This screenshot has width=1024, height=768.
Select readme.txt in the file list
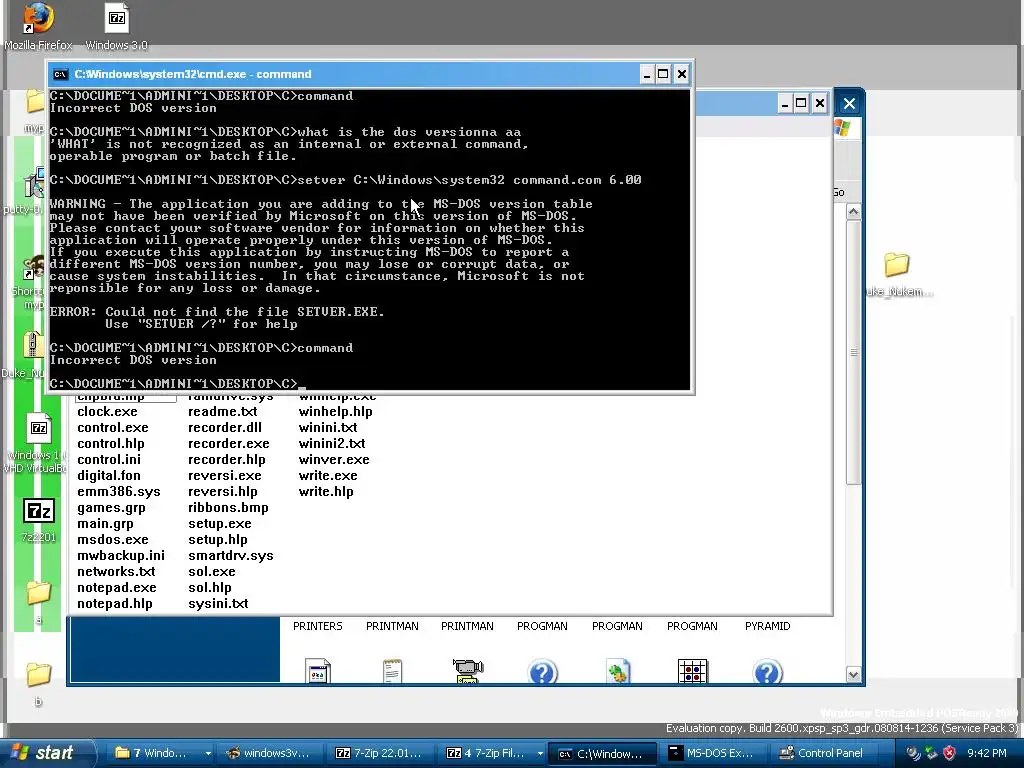[x=222, y=411]
